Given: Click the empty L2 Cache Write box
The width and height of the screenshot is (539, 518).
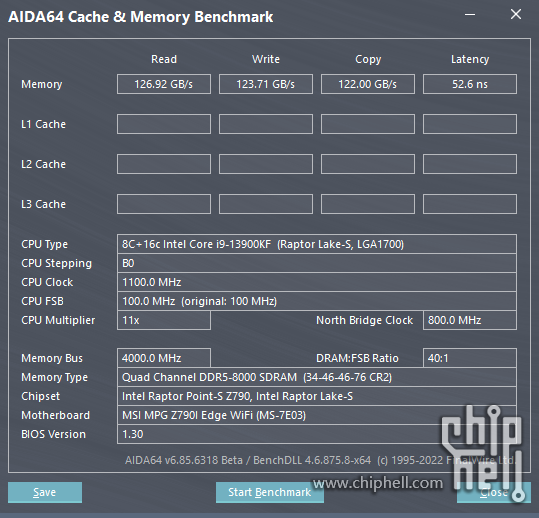Looking at the screenshot, I should pos(266,164).
